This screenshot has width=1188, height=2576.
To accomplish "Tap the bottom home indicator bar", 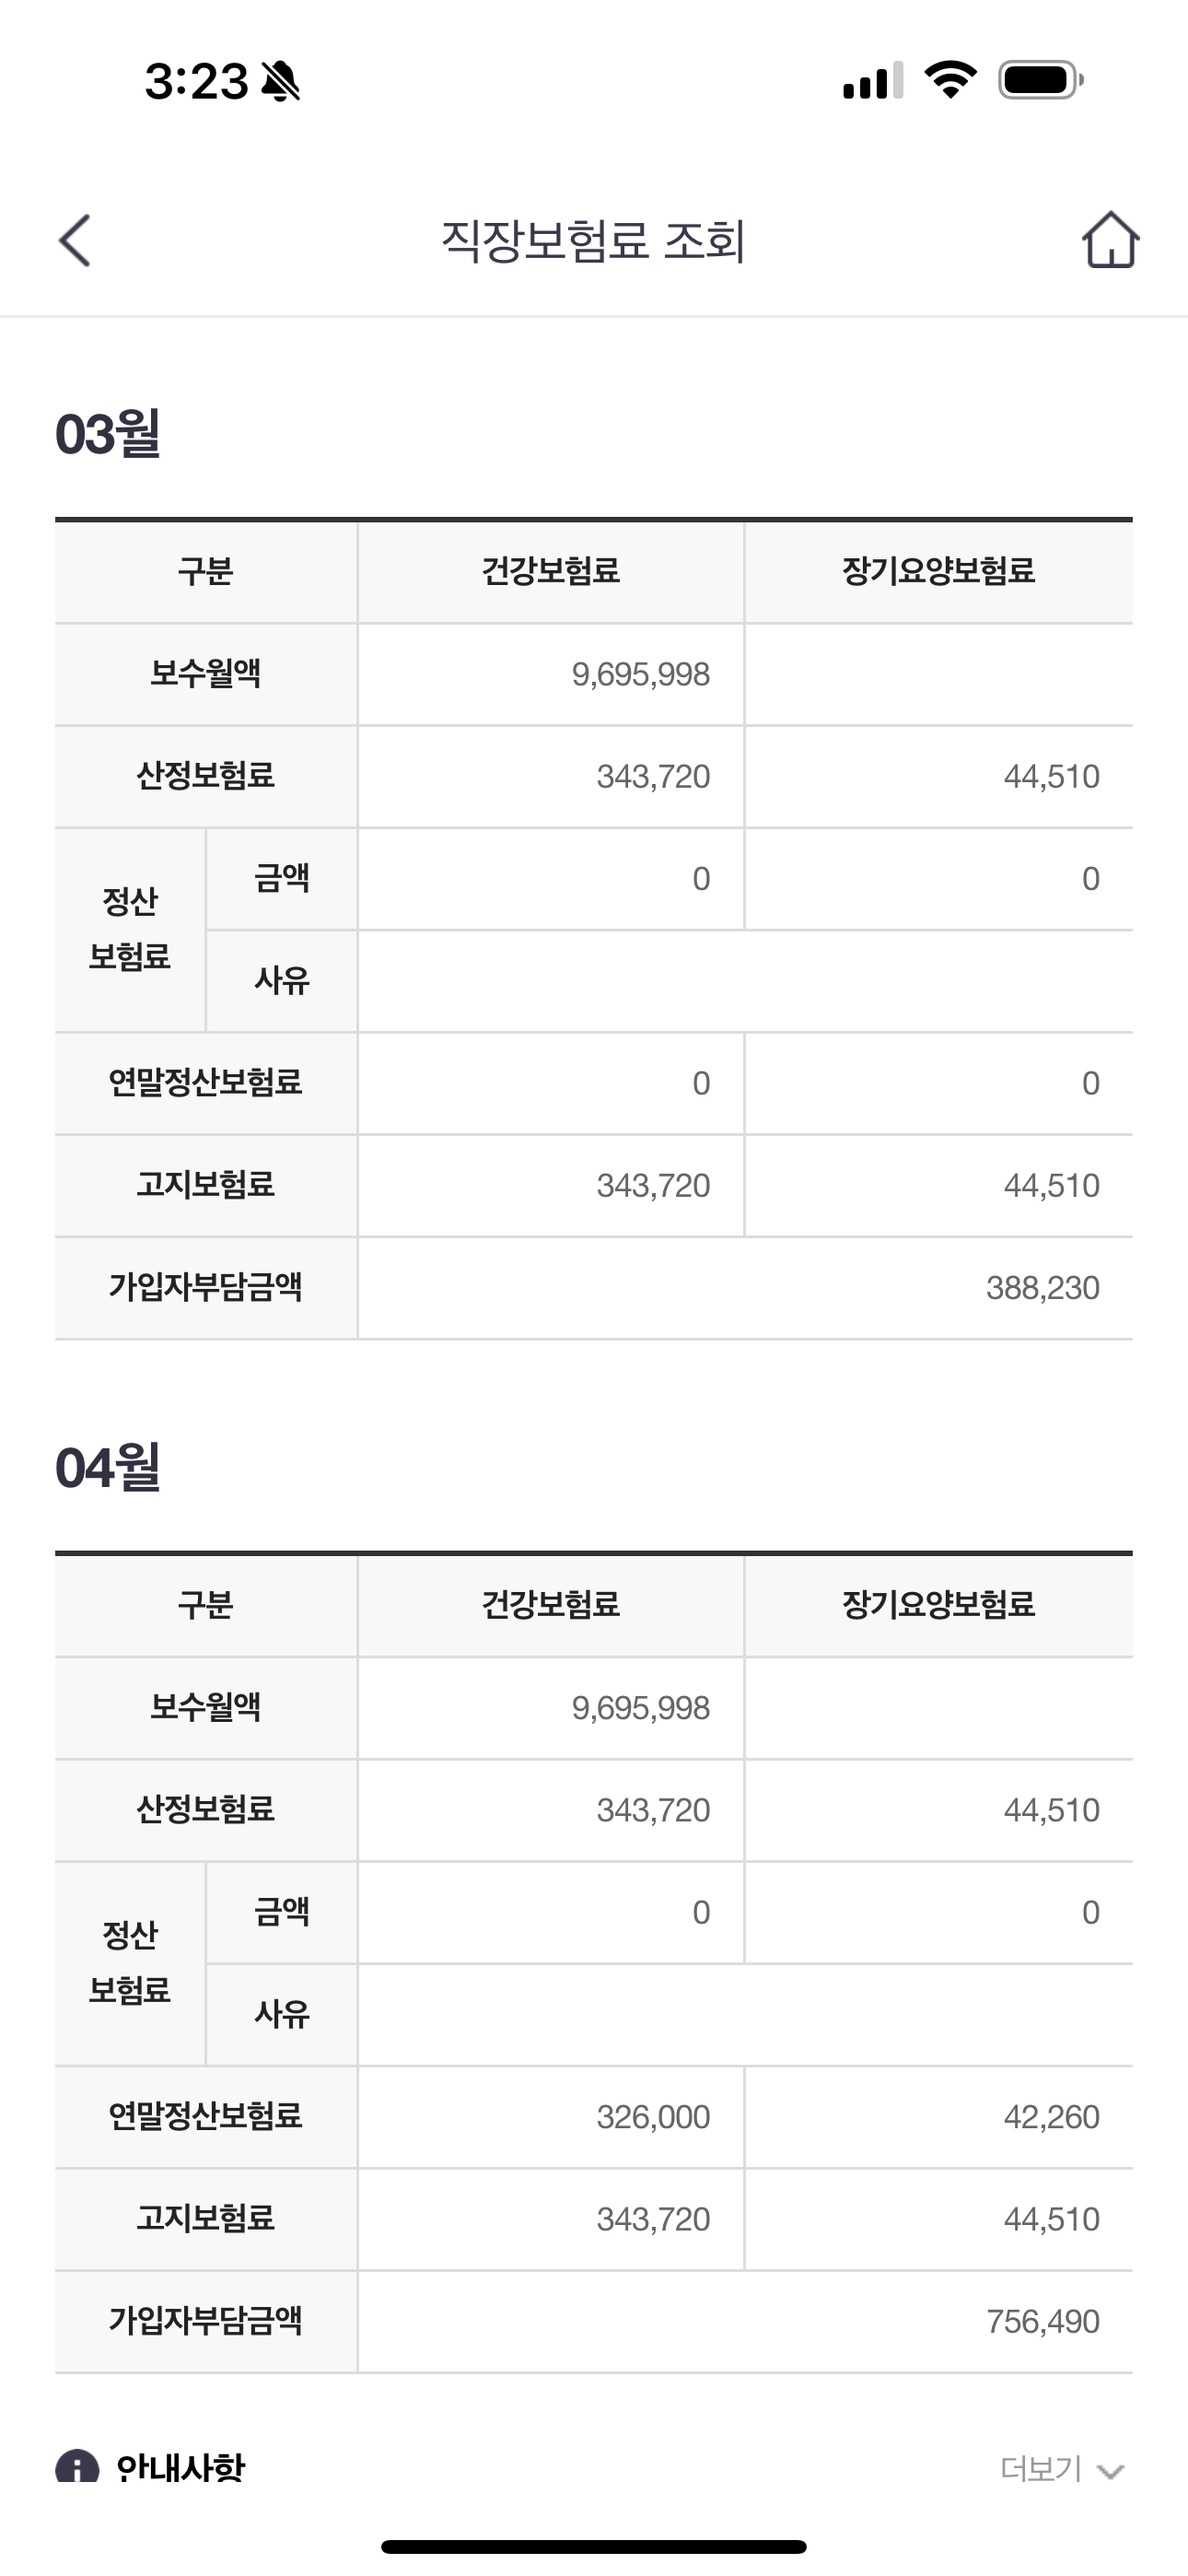I will point(594,2546).
